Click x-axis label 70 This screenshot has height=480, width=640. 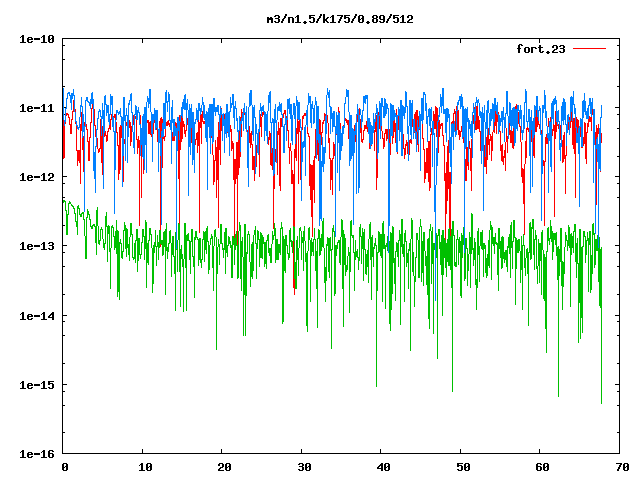(622, 467)
